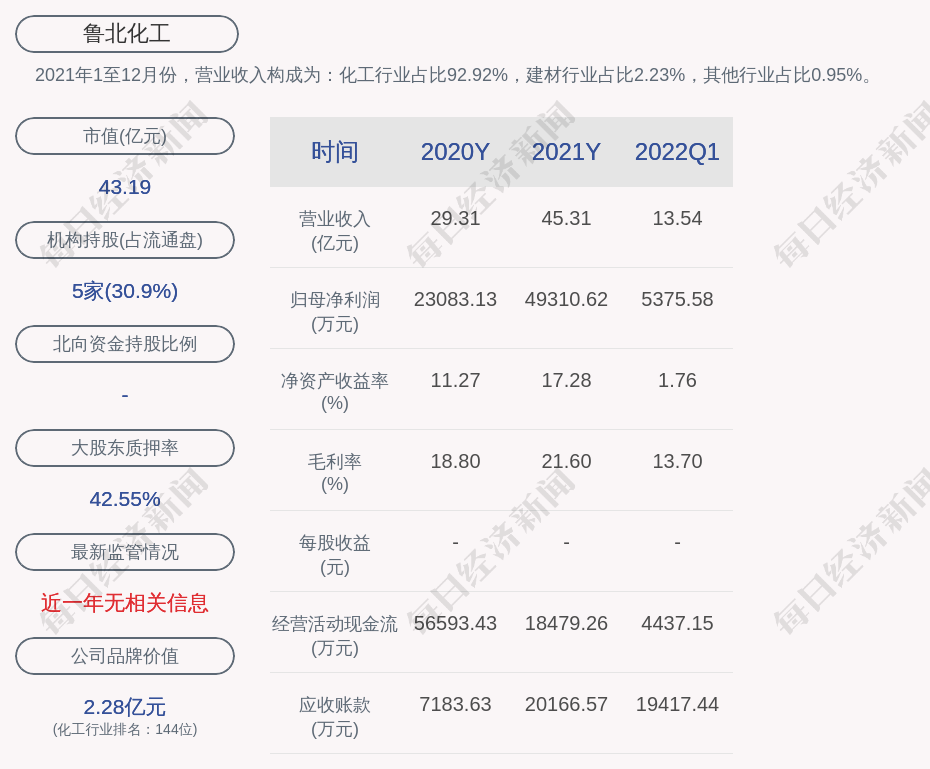This screenshot has height=769, width=930.
Task: Select the value 5家(30.9%)
Action: (x=125, y=291)
